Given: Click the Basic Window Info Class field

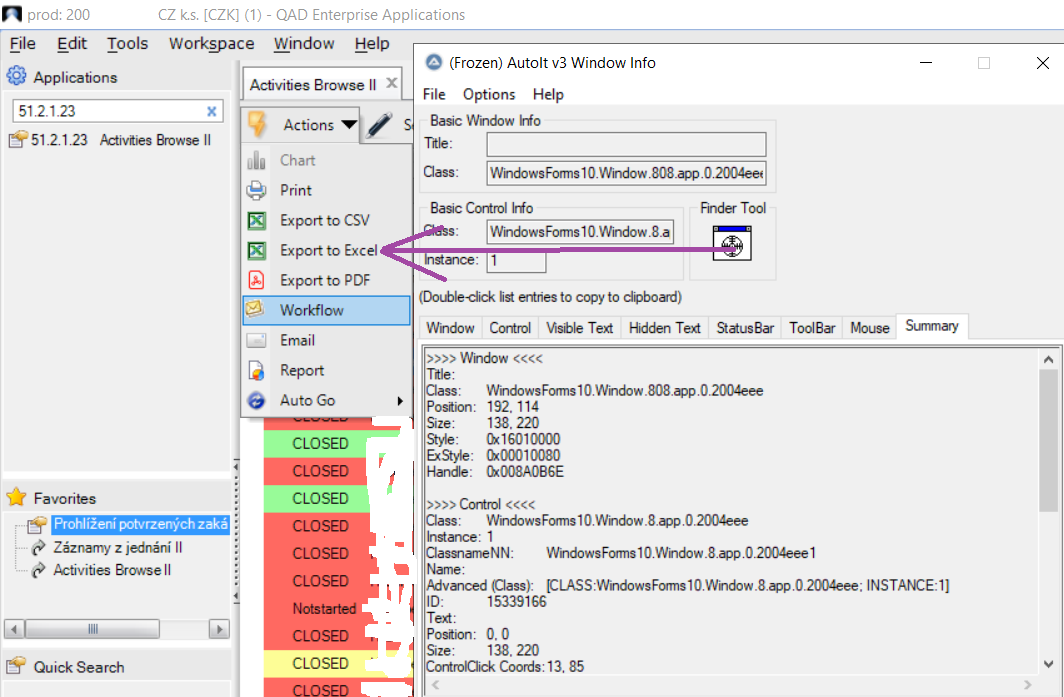Looking at the screenshot, I should 626,173.
